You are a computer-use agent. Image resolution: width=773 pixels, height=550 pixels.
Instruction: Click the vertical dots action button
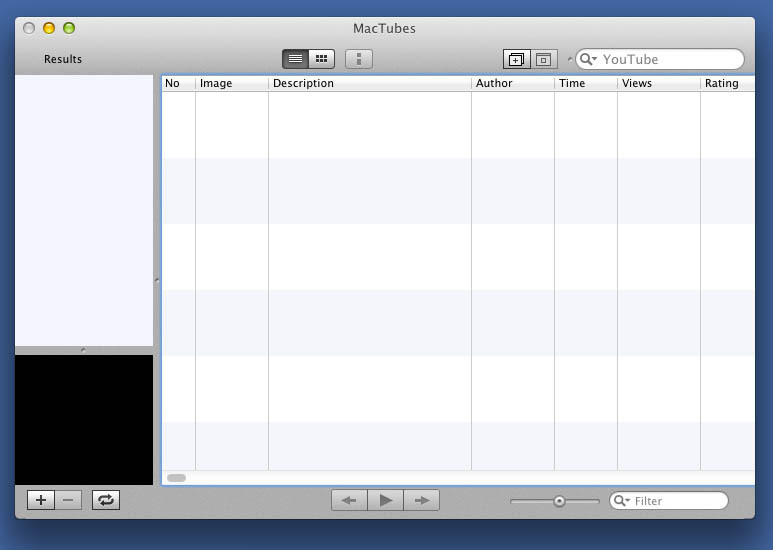(x=359, y=59)
